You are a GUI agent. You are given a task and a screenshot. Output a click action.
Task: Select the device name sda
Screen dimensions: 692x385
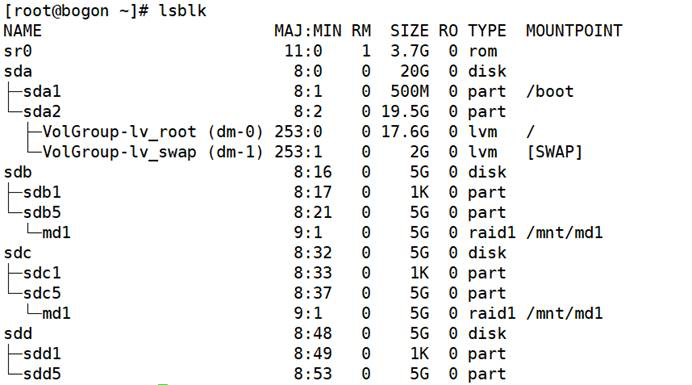coord(18,71)
